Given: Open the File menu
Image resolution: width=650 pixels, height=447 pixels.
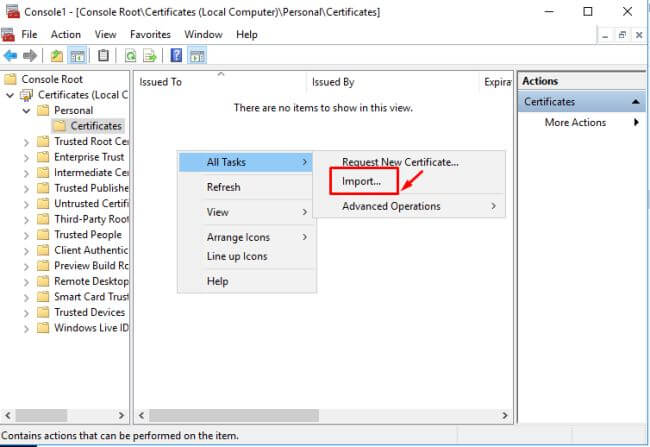Looking at the screenshot, I should pyautogui.click(x=29, y=34).
